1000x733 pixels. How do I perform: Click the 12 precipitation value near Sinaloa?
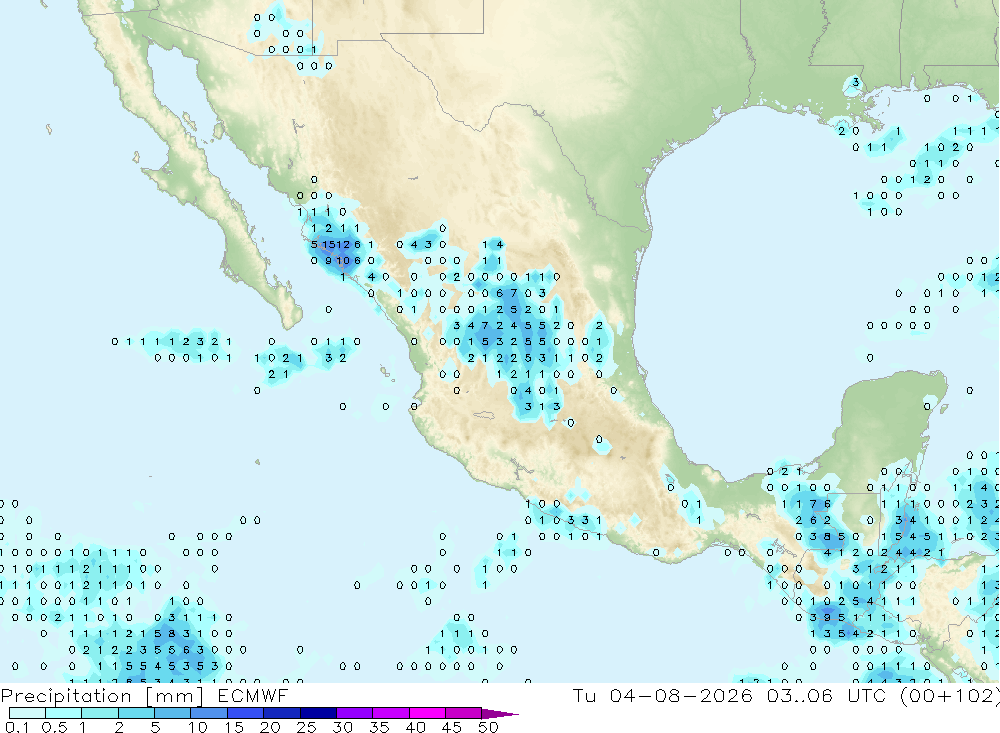[342, 244]
